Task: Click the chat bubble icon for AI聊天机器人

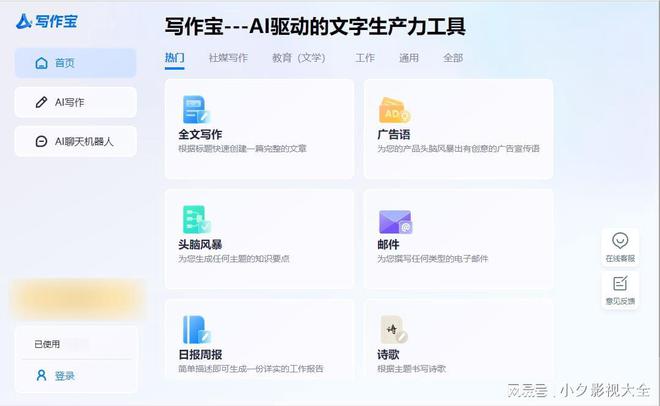Action: pos(41,141)
